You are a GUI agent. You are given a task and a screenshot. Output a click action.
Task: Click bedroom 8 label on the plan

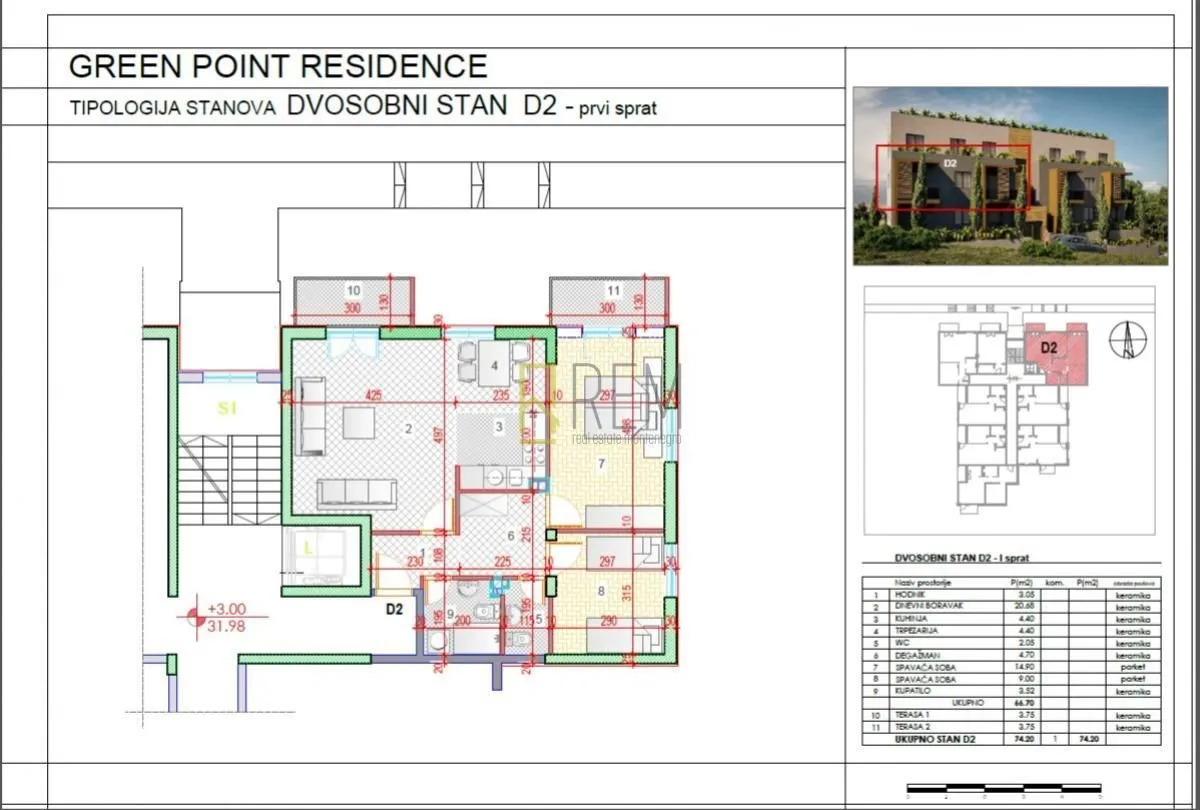coord(601,591)
